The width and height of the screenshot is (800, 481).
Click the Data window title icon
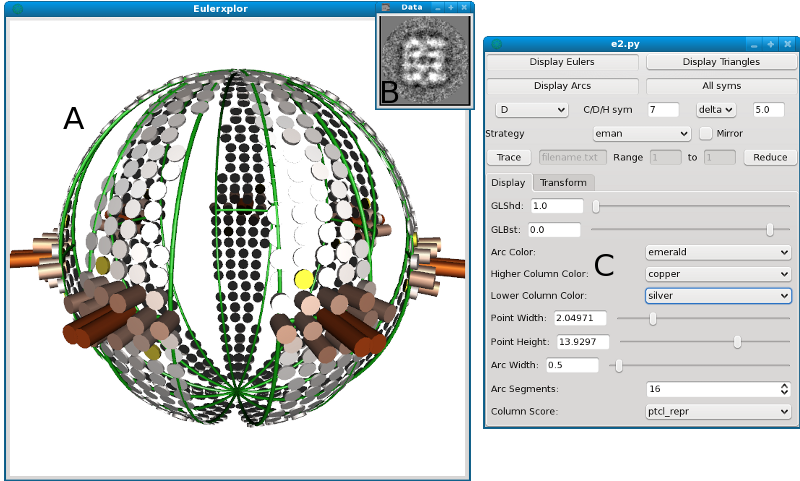point(386,7)
